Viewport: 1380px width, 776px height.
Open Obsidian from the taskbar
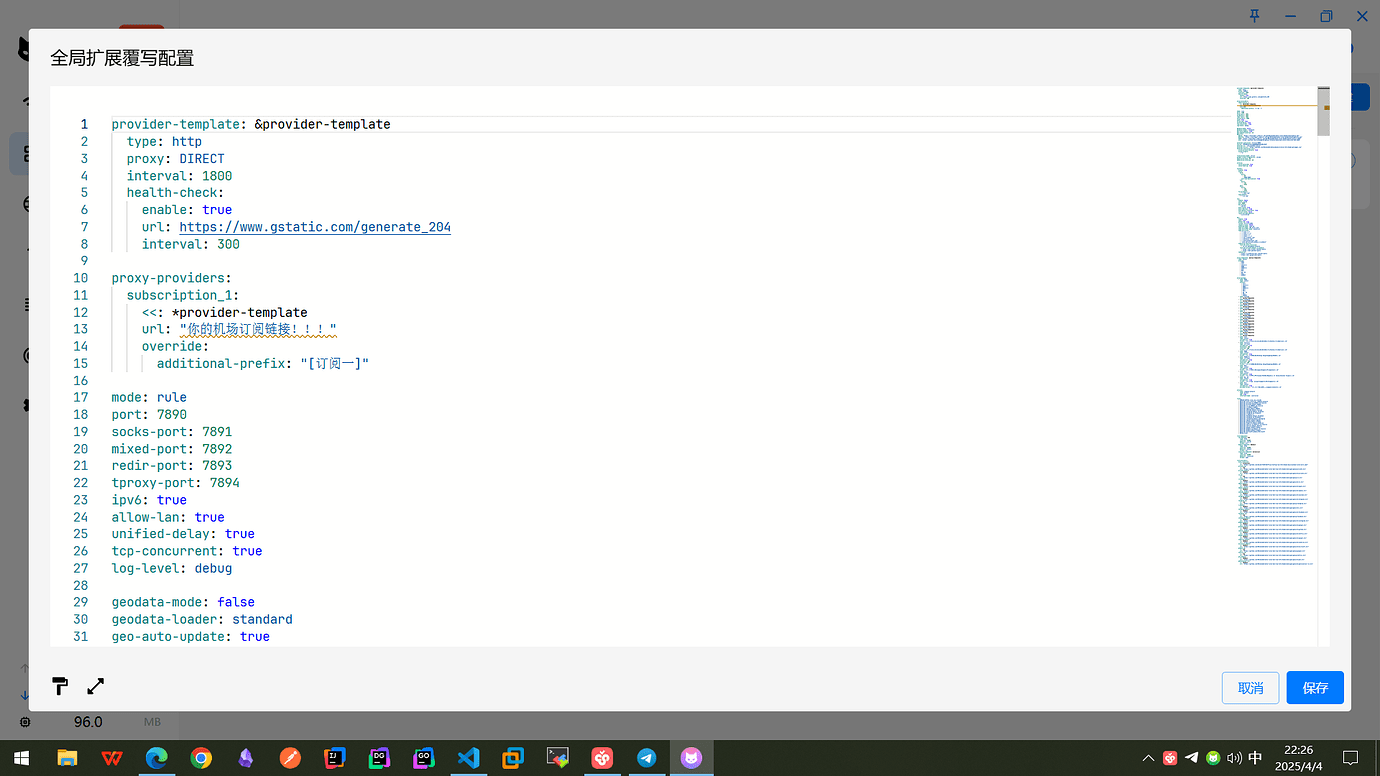pyautogui.click(x=246, y=758)
